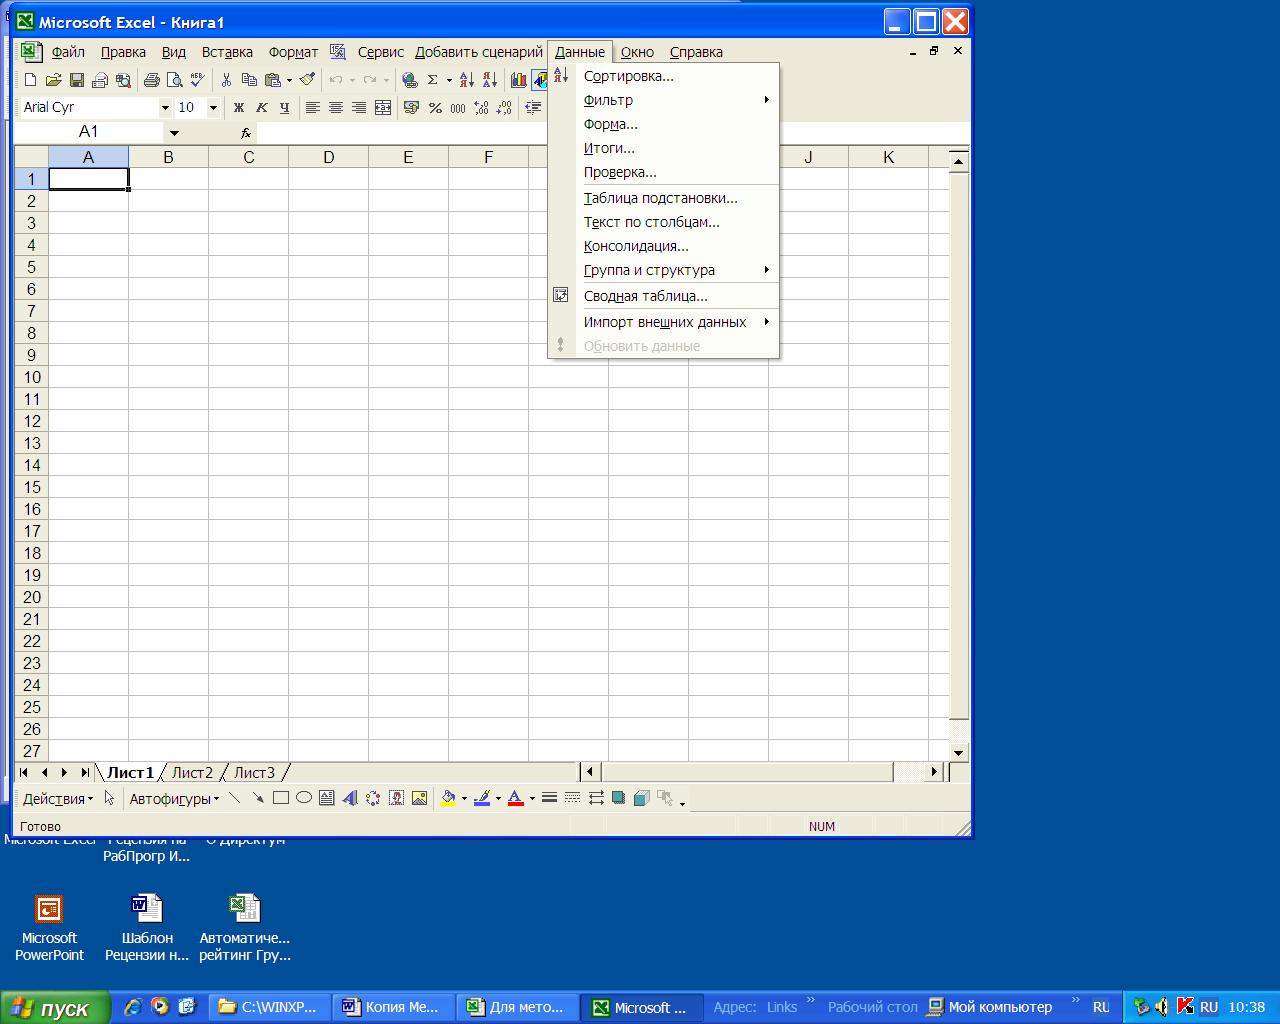Insert a Text Box from drawing toolbar
The image size is (1280, 1024).
pos(327,798)
